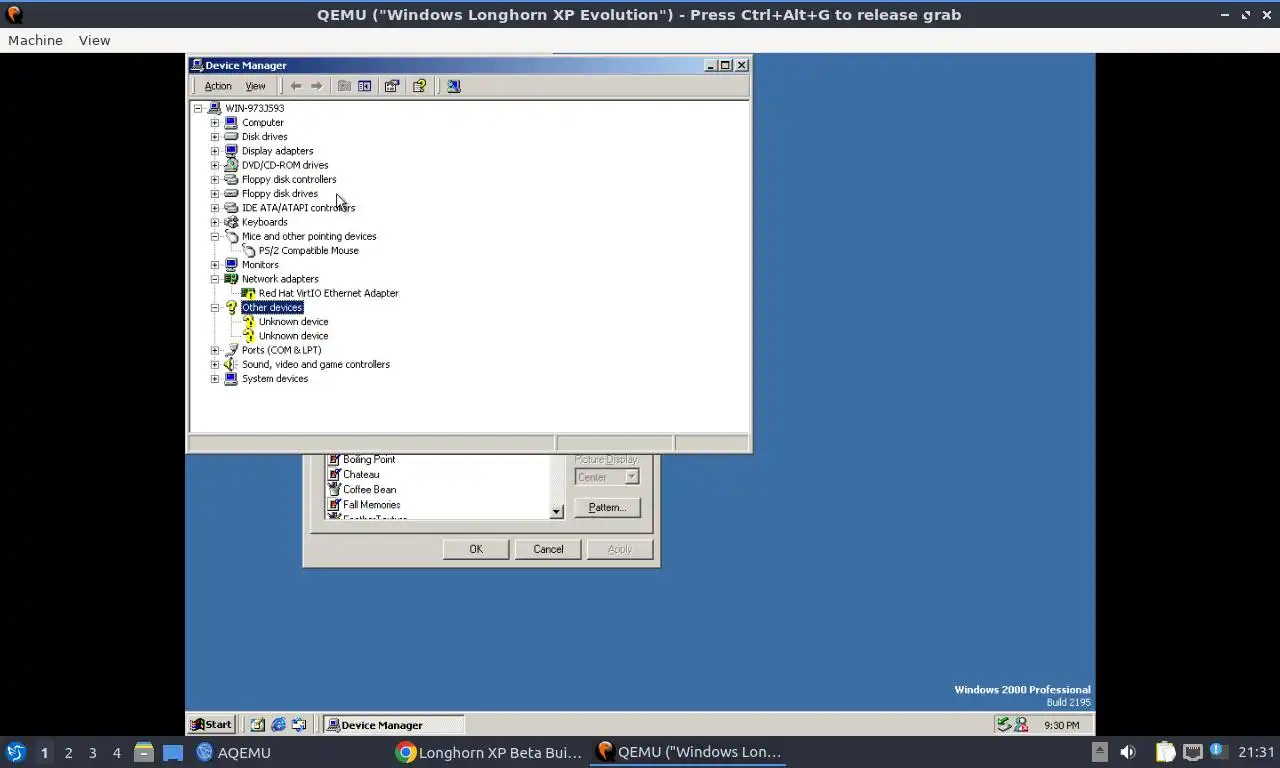1280x768 pixels.
Task: Open the QEMU View menu
Action: [94, 40]
